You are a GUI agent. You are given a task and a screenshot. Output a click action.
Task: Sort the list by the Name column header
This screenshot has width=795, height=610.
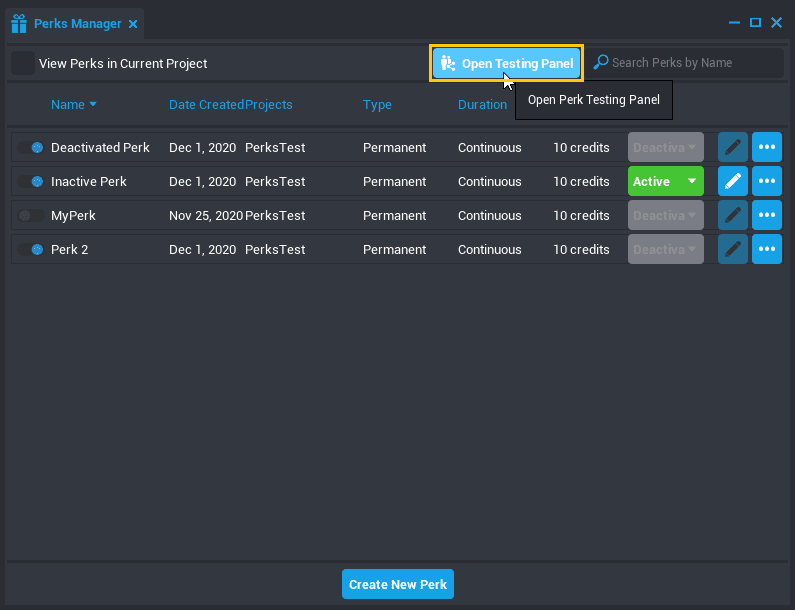coord(68,105)
